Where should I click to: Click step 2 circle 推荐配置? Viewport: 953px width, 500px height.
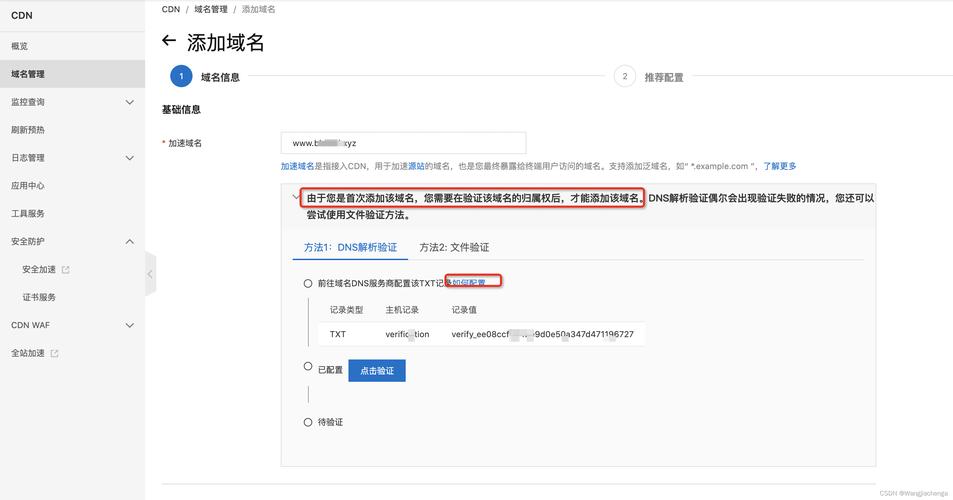pos(624,77)
